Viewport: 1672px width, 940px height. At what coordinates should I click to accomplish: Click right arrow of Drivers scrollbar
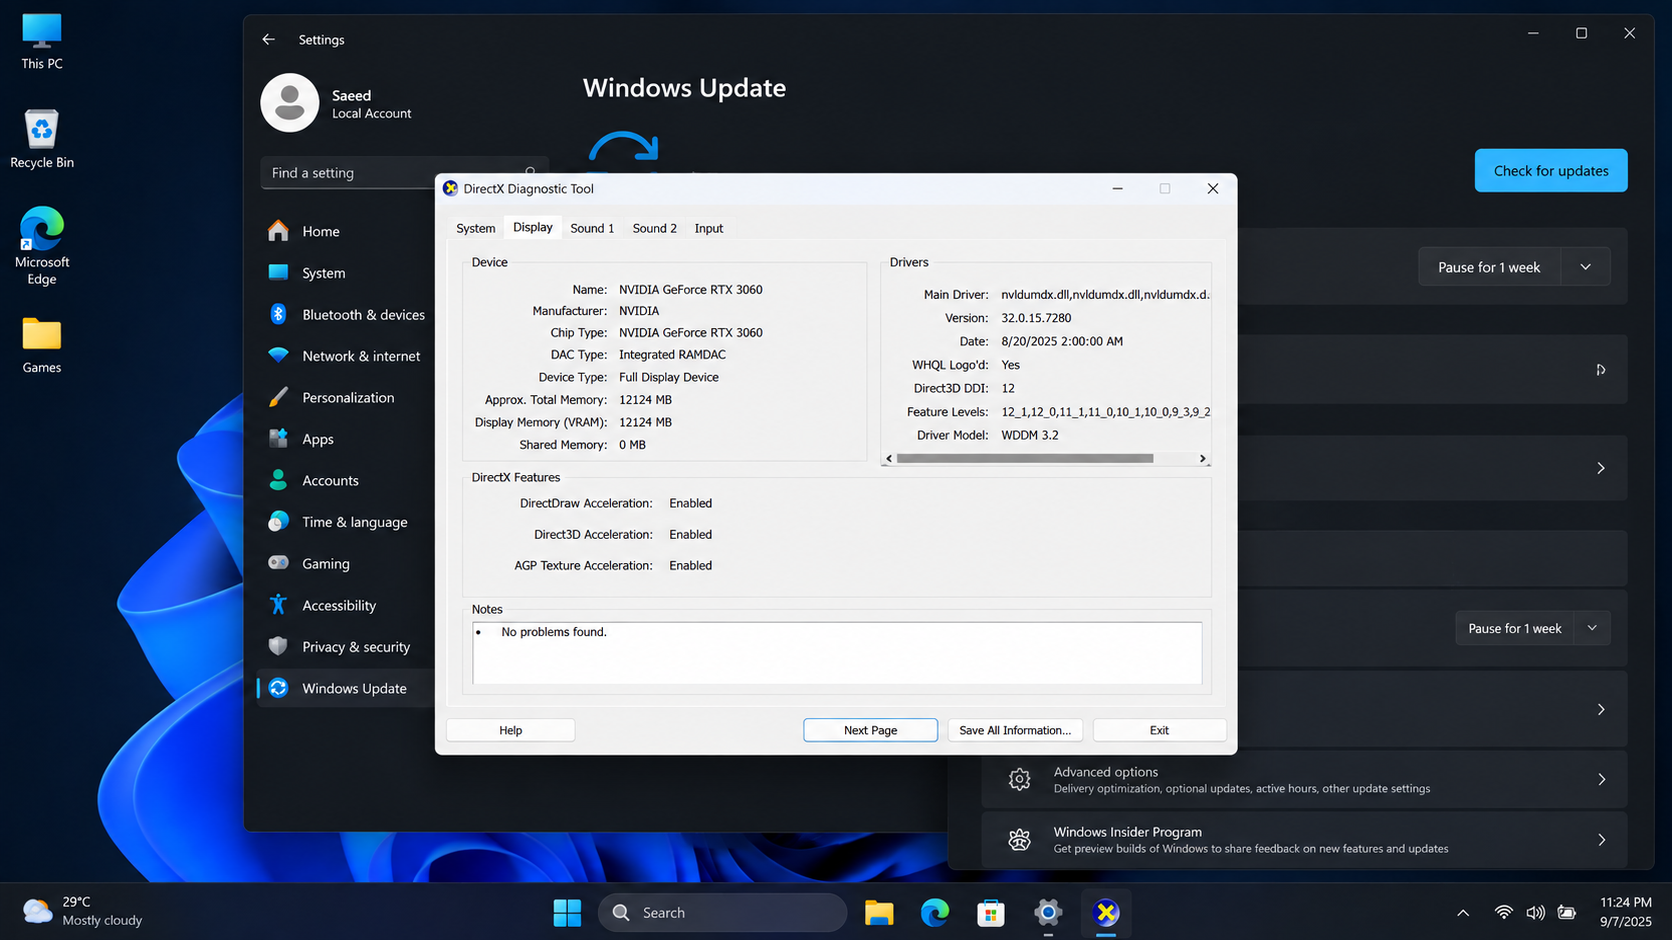[1203, 459]
